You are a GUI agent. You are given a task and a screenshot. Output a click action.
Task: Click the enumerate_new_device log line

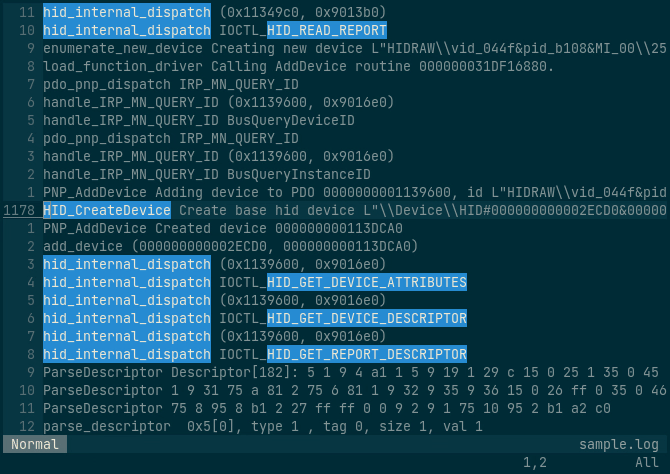tap(355, 48)
